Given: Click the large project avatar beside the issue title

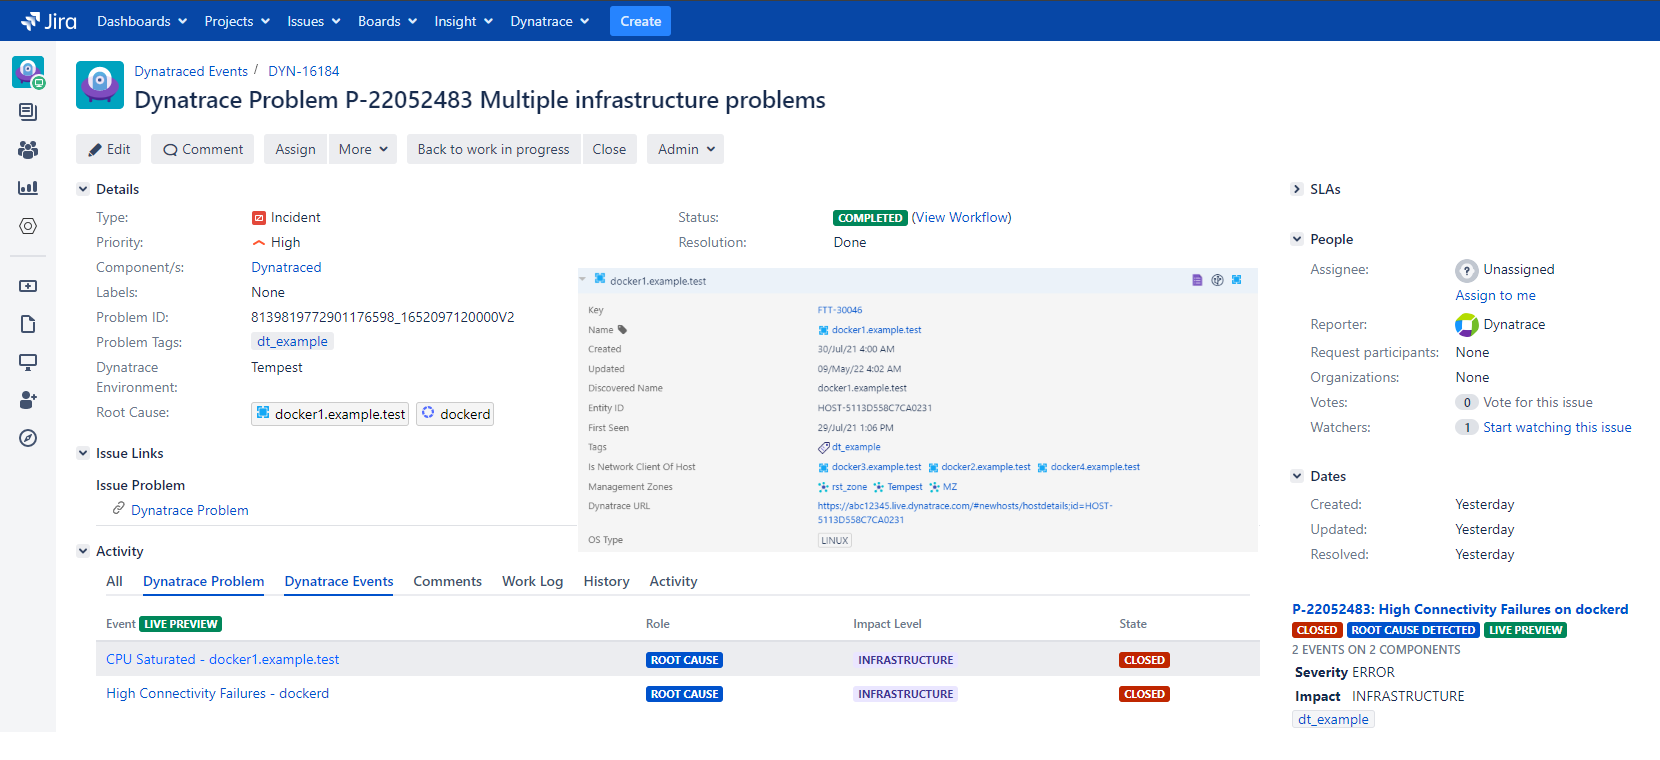Looking at the screenshot, I should click(100, 85).
